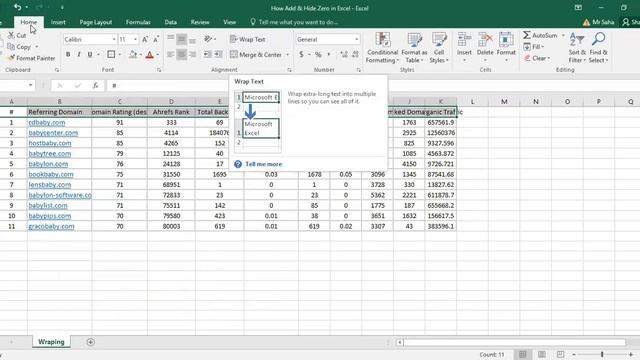Click the Undo icon in the title bar

(18, 7)
